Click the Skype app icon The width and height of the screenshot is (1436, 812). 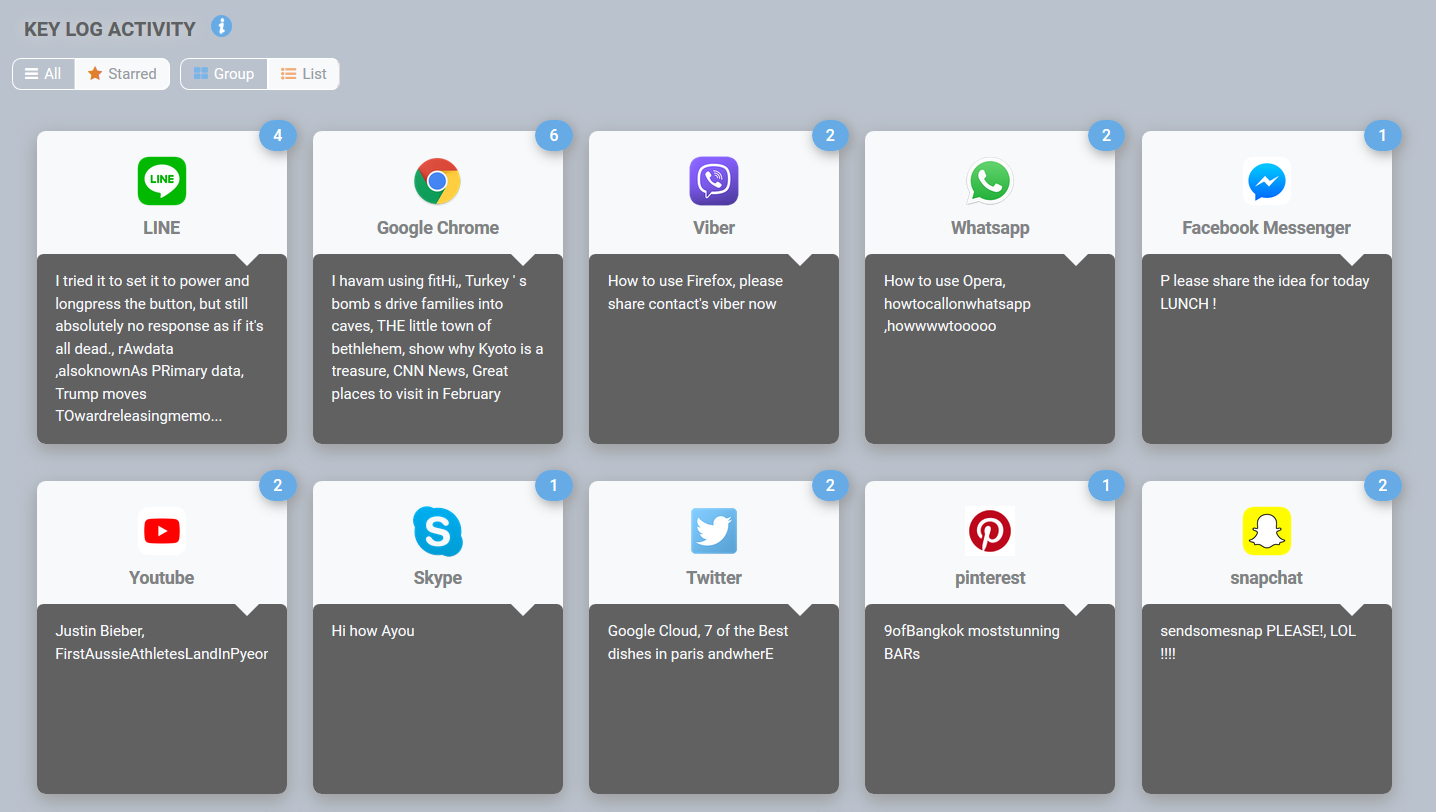pos(438,531)
